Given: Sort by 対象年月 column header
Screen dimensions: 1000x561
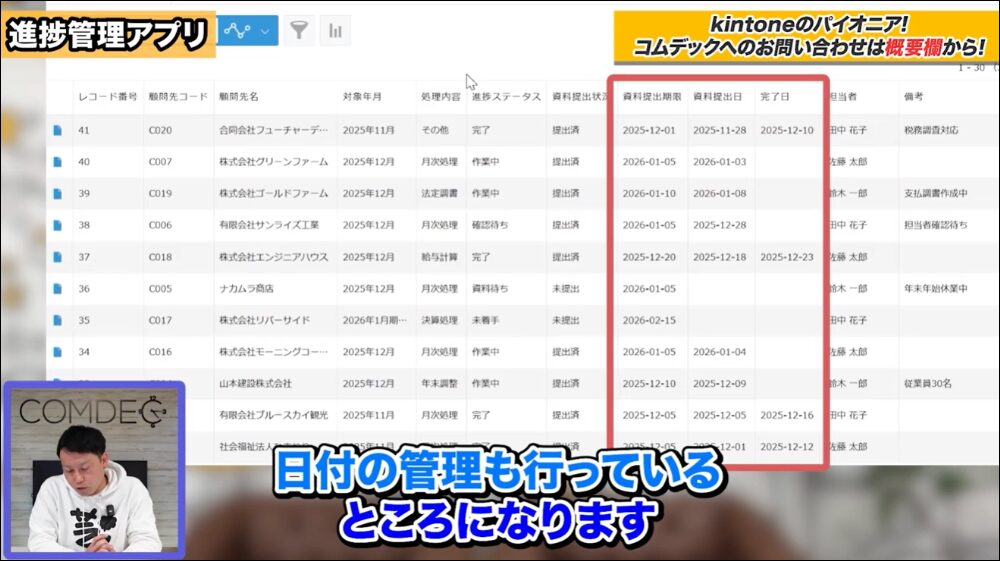Looking at the screenshot, I should [362, 97].
